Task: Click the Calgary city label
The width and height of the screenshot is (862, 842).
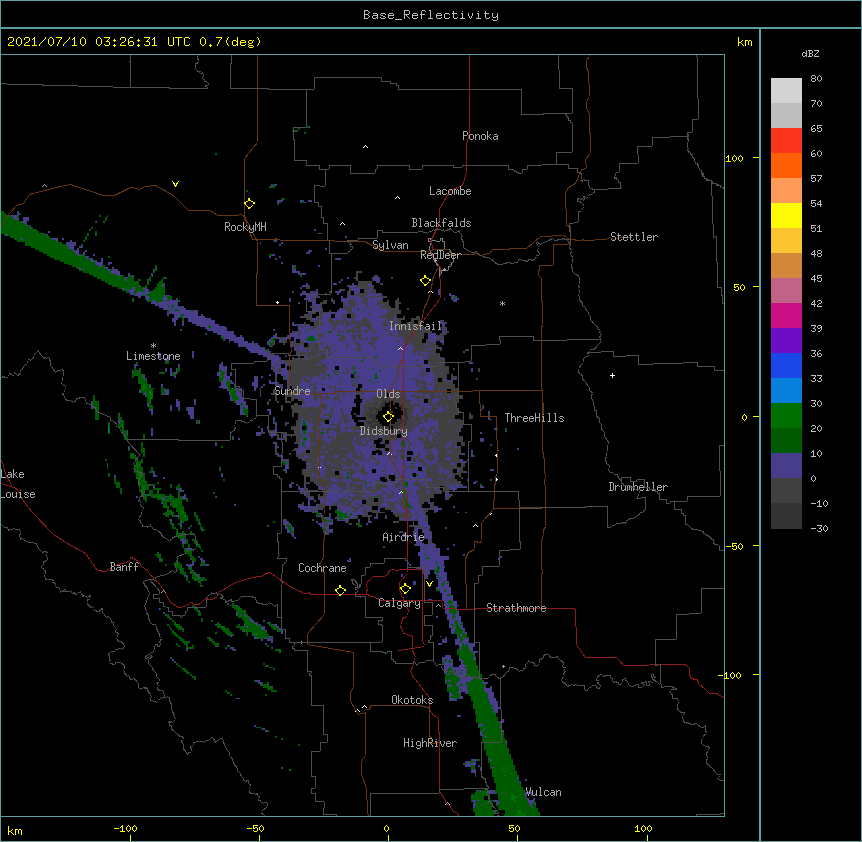Action: click(399, 603)
